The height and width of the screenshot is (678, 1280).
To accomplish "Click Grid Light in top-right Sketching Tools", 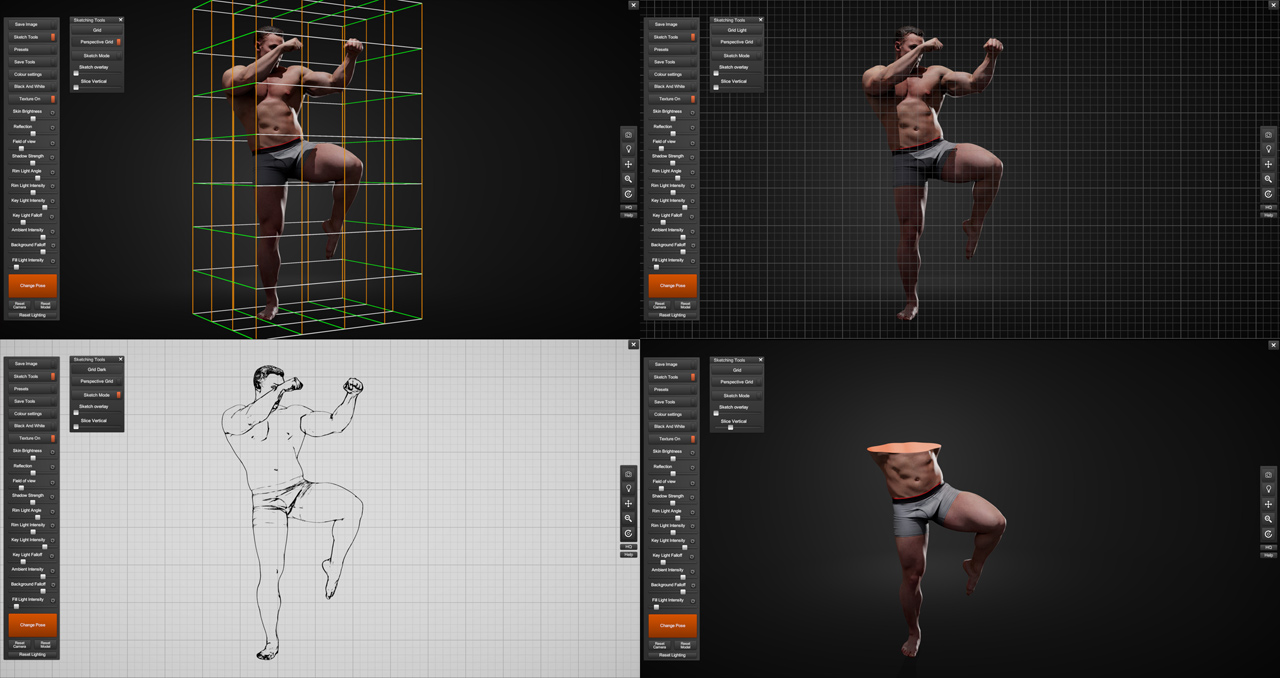I will tap(737, 30).
